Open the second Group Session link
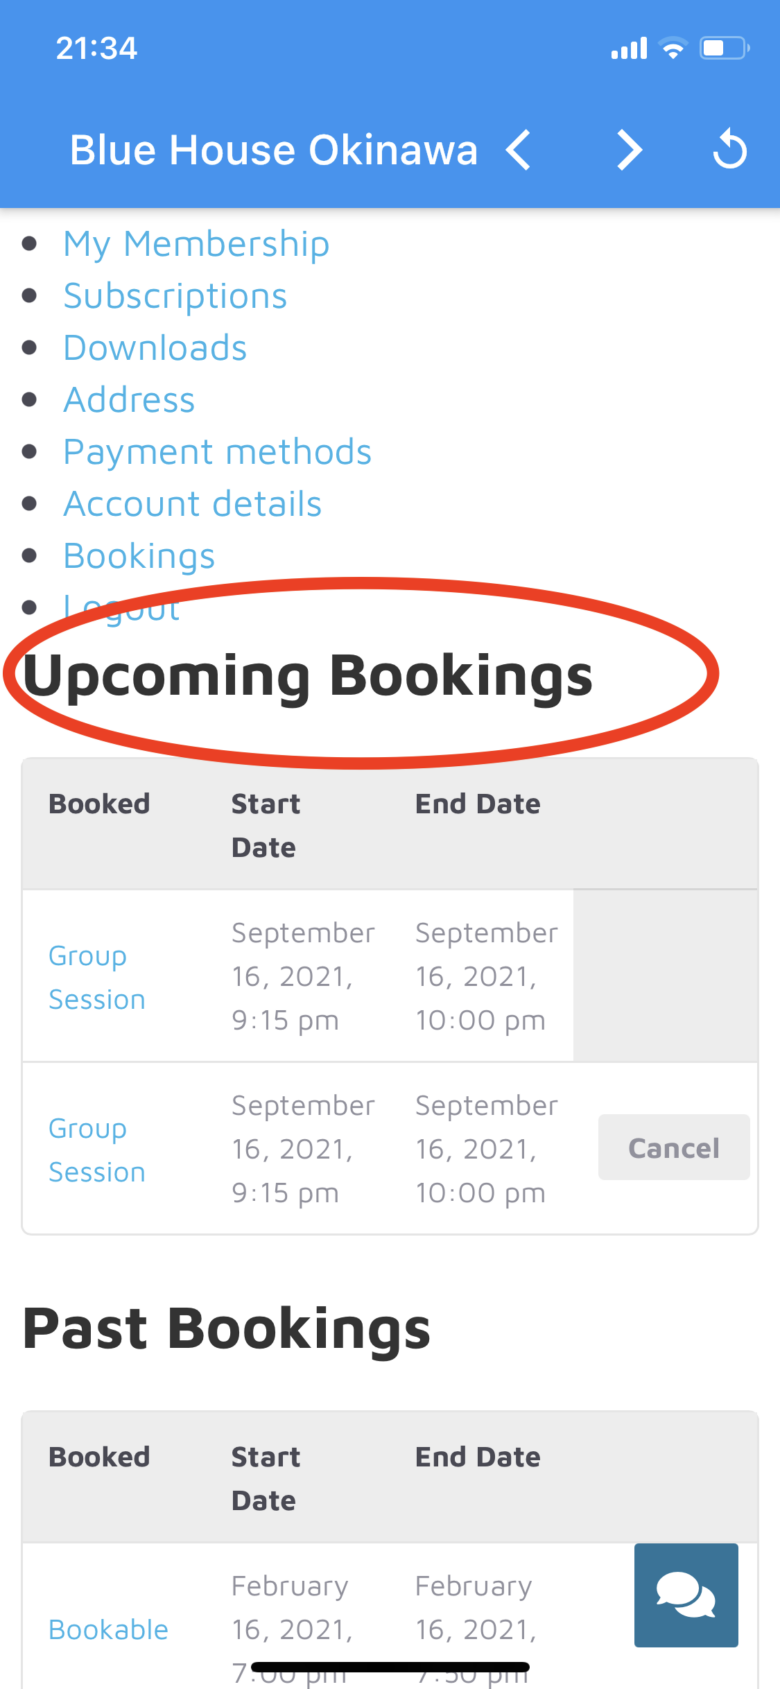Viewport: 780px width, 1689px height. point(97,1150)
